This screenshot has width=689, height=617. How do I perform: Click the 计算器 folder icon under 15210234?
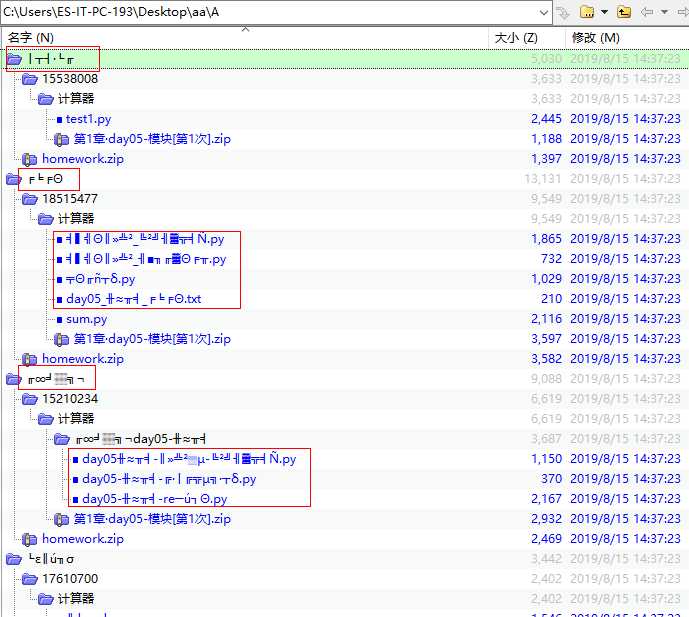[x=45, y=419]
